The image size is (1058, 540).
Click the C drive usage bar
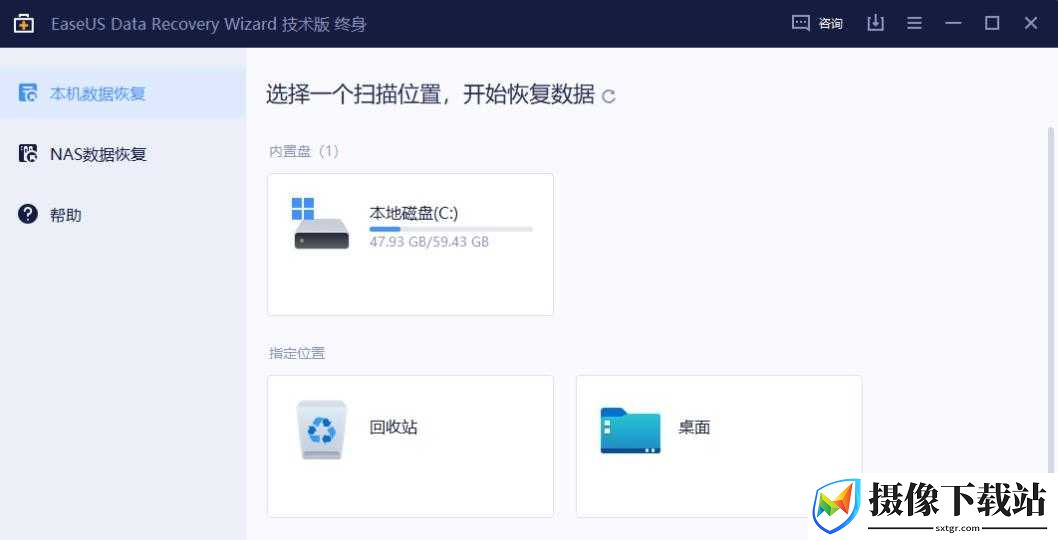(x=451, y=230)
